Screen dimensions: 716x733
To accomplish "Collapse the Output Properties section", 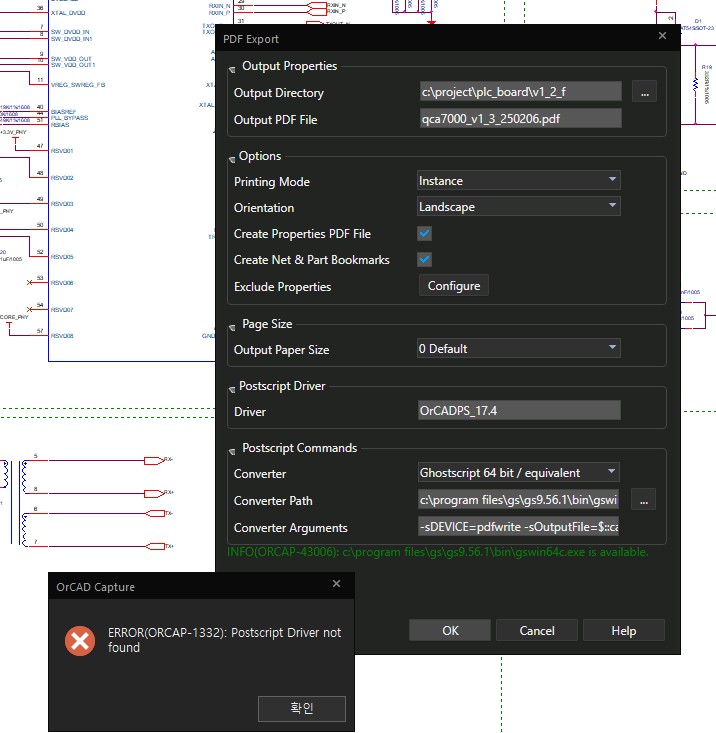I will point(232,70).
